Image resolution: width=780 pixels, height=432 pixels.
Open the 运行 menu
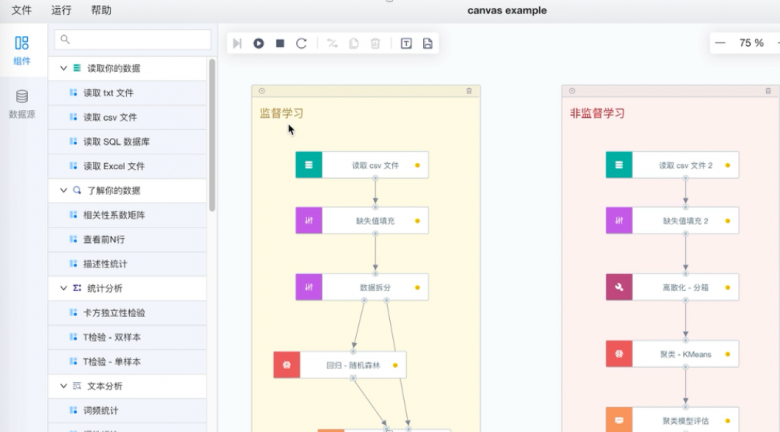61,10
